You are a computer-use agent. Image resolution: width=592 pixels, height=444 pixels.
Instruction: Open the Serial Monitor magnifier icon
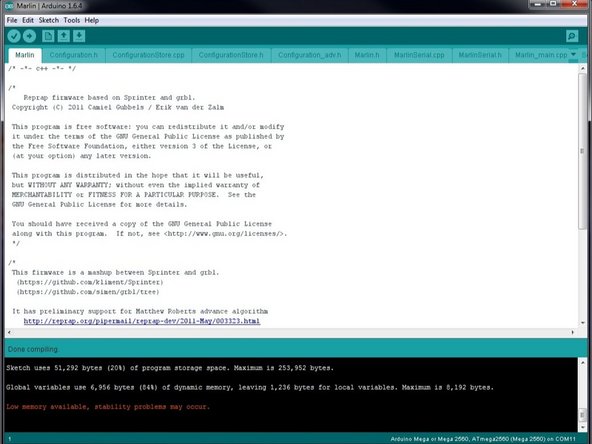point(572,36)
